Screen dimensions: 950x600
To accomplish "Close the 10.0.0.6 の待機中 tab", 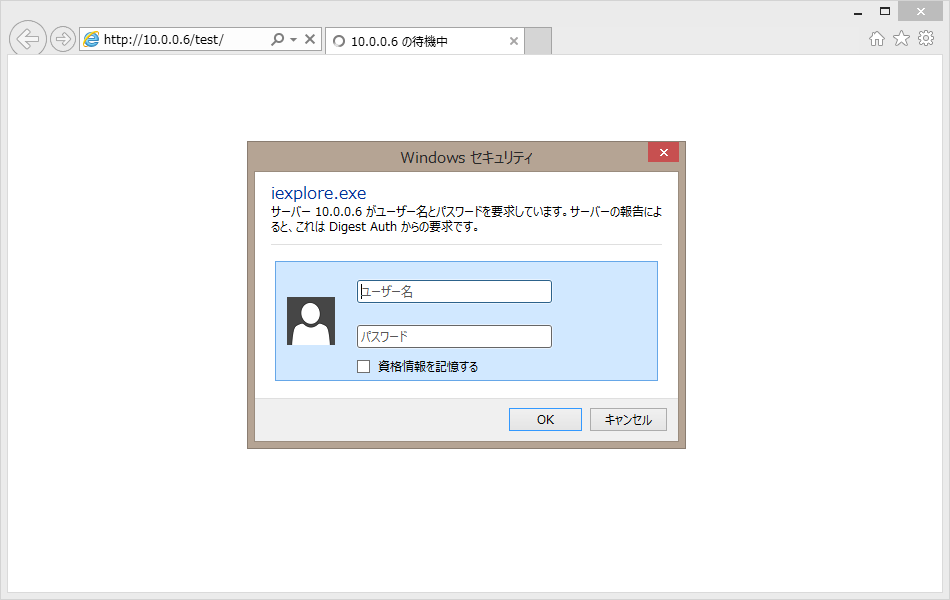I will point(514,42).
